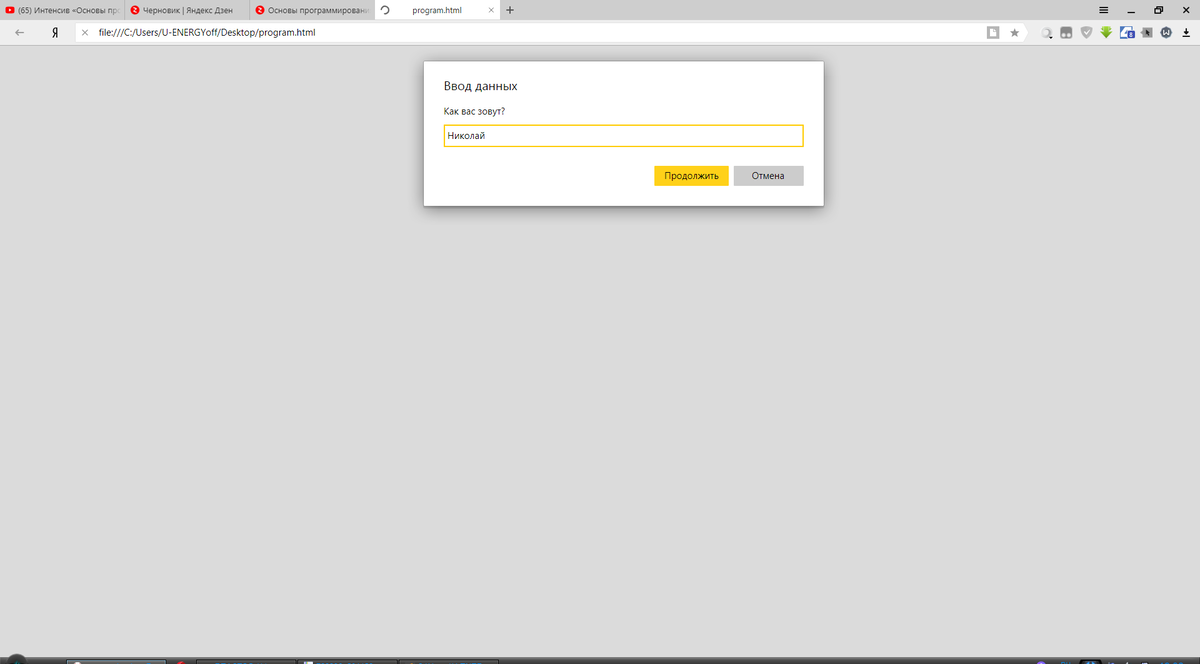Screen dimensions: 1200x664
Task: Open the blue number-four extension icon
Action: 1127,33
